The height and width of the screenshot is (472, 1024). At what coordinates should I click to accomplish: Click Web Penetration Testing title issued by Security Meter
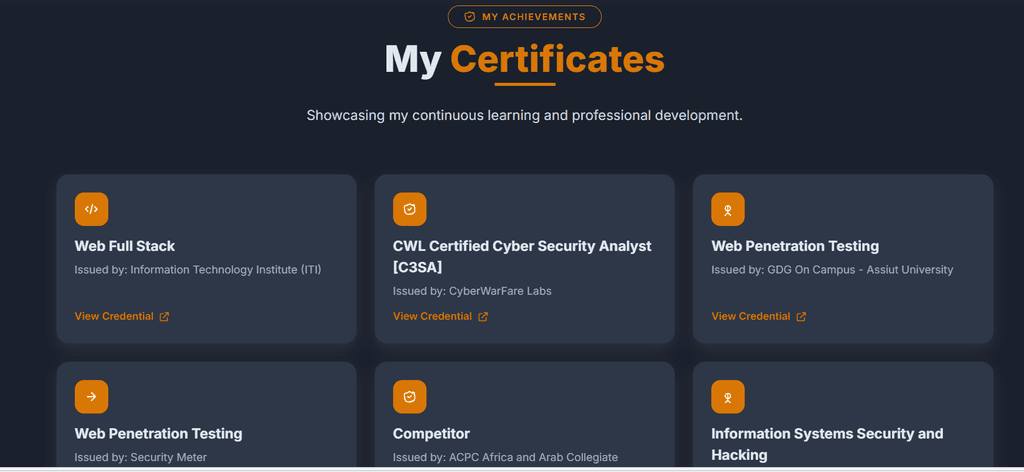[x=158, y=434]
